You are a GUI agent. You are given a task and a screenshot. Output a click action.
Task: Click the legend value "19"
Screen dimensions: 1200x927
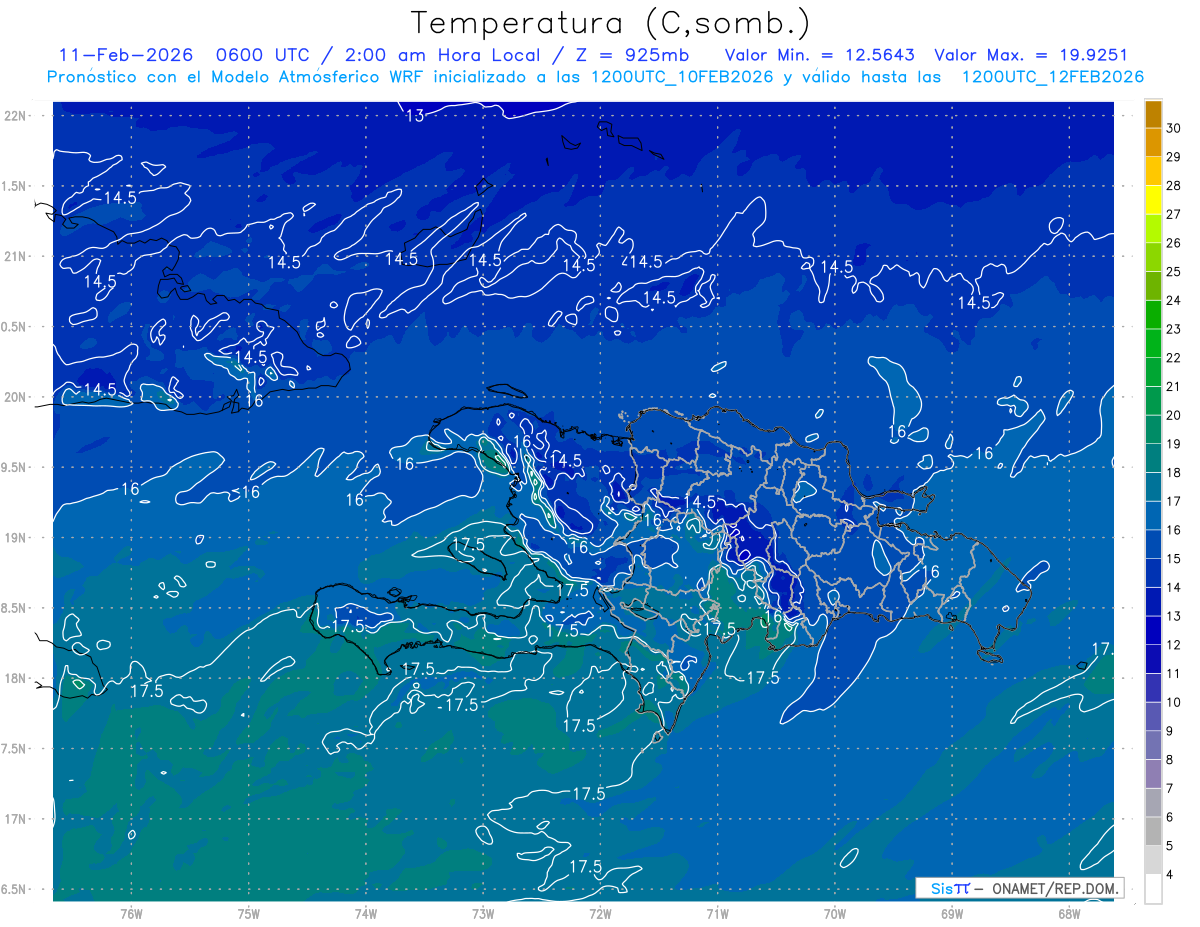tap(1175, 444)
